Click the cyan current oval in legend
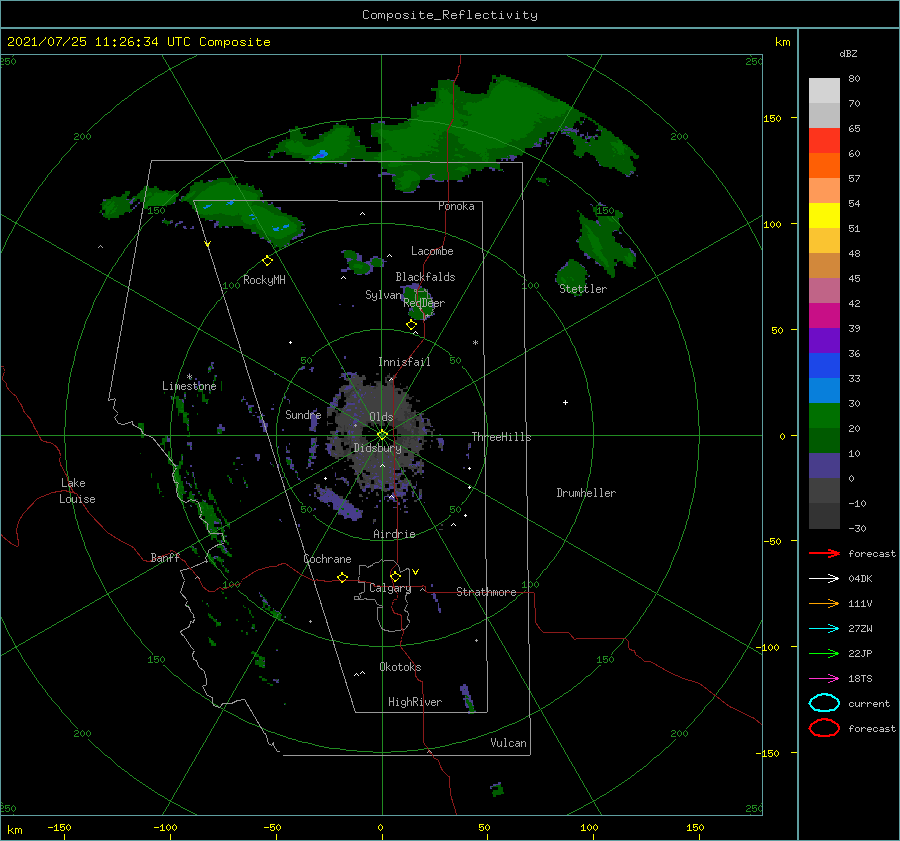 coord(824,703)
